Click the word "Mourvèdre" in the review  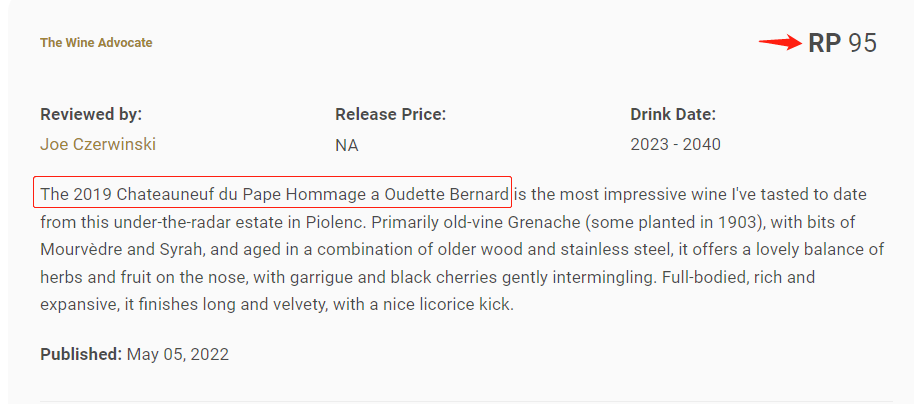[85, 248]
